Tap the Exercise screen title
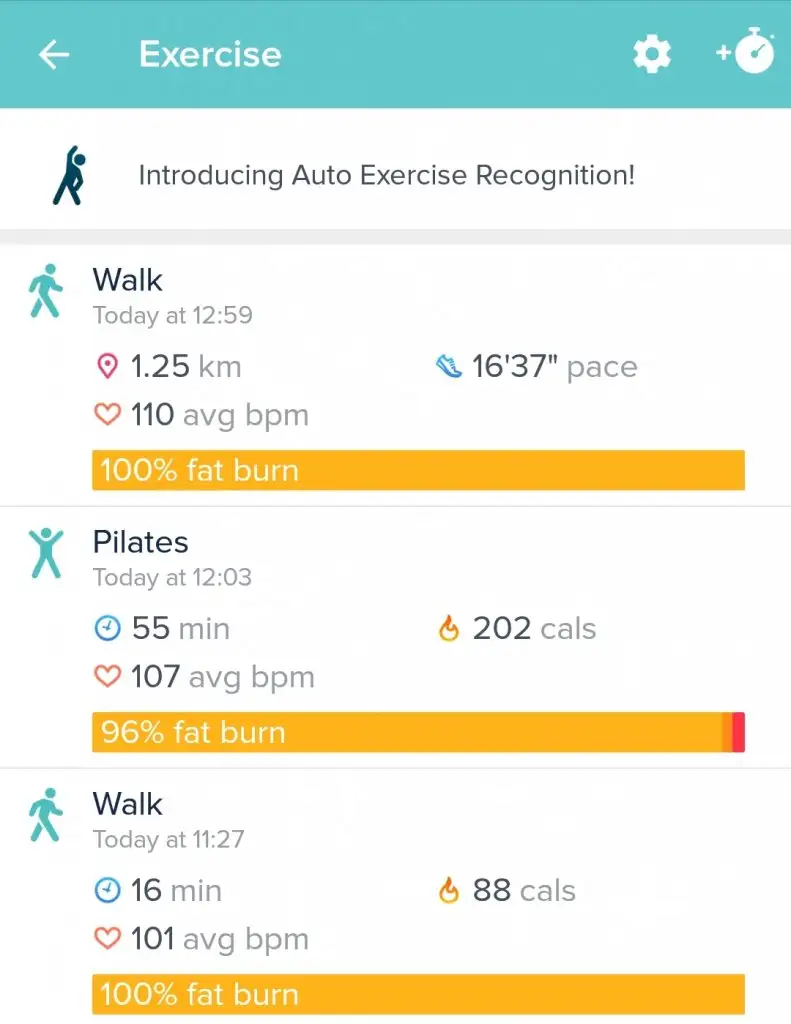Viewport: 791px width, 1024px height. click(210, 54)
